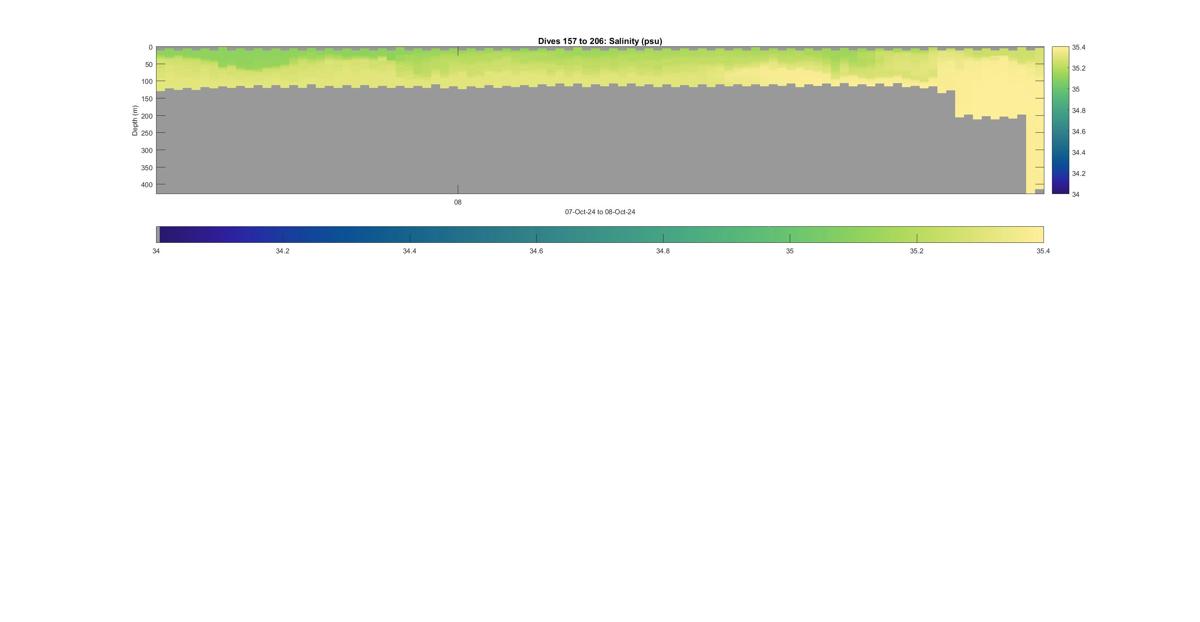The width and height of the screenshot is (1200, 622).
Task: Click the horizontal colorbar label '34.2'
Action: [283, 251]
